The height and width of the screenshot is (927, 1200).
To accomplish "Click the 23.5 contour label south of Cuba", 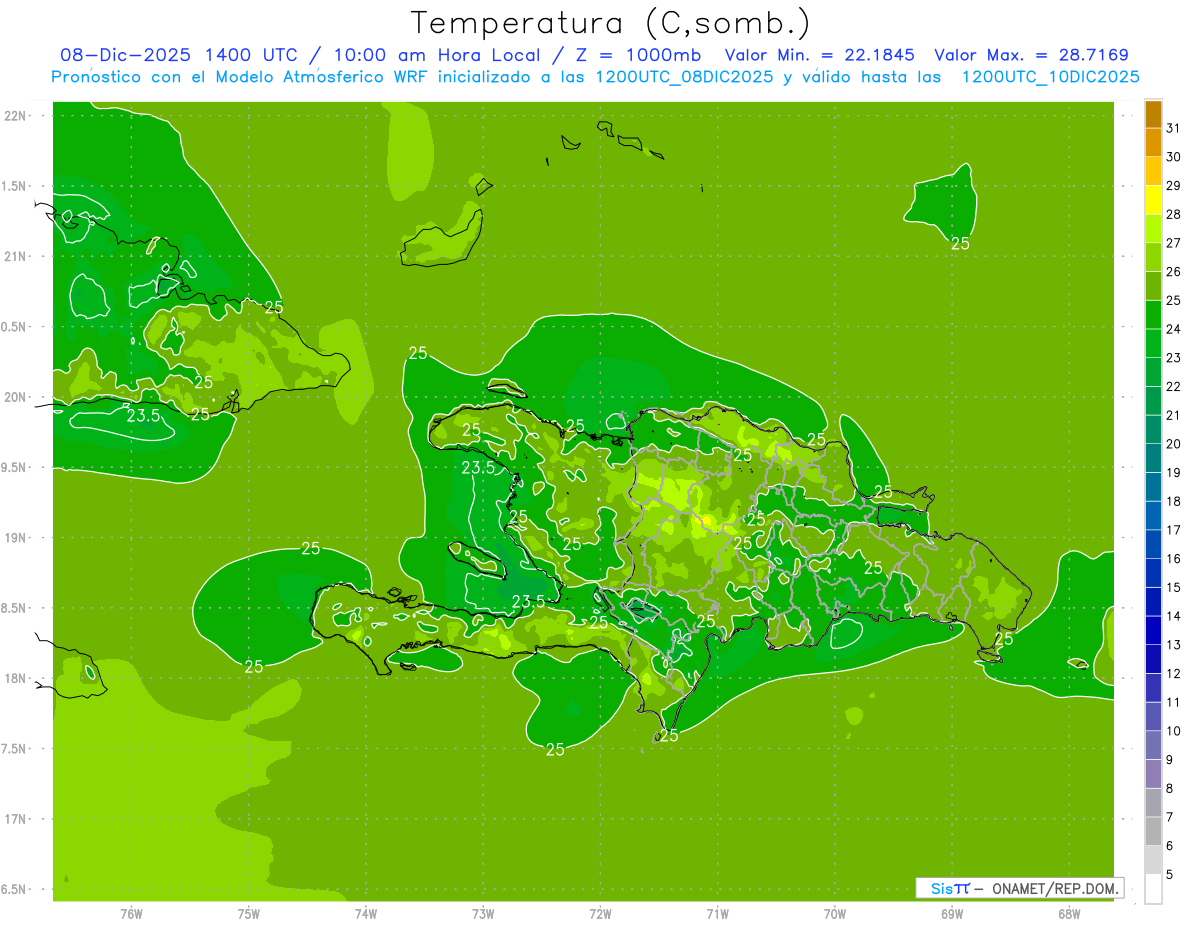I will [x=143, y=416].
